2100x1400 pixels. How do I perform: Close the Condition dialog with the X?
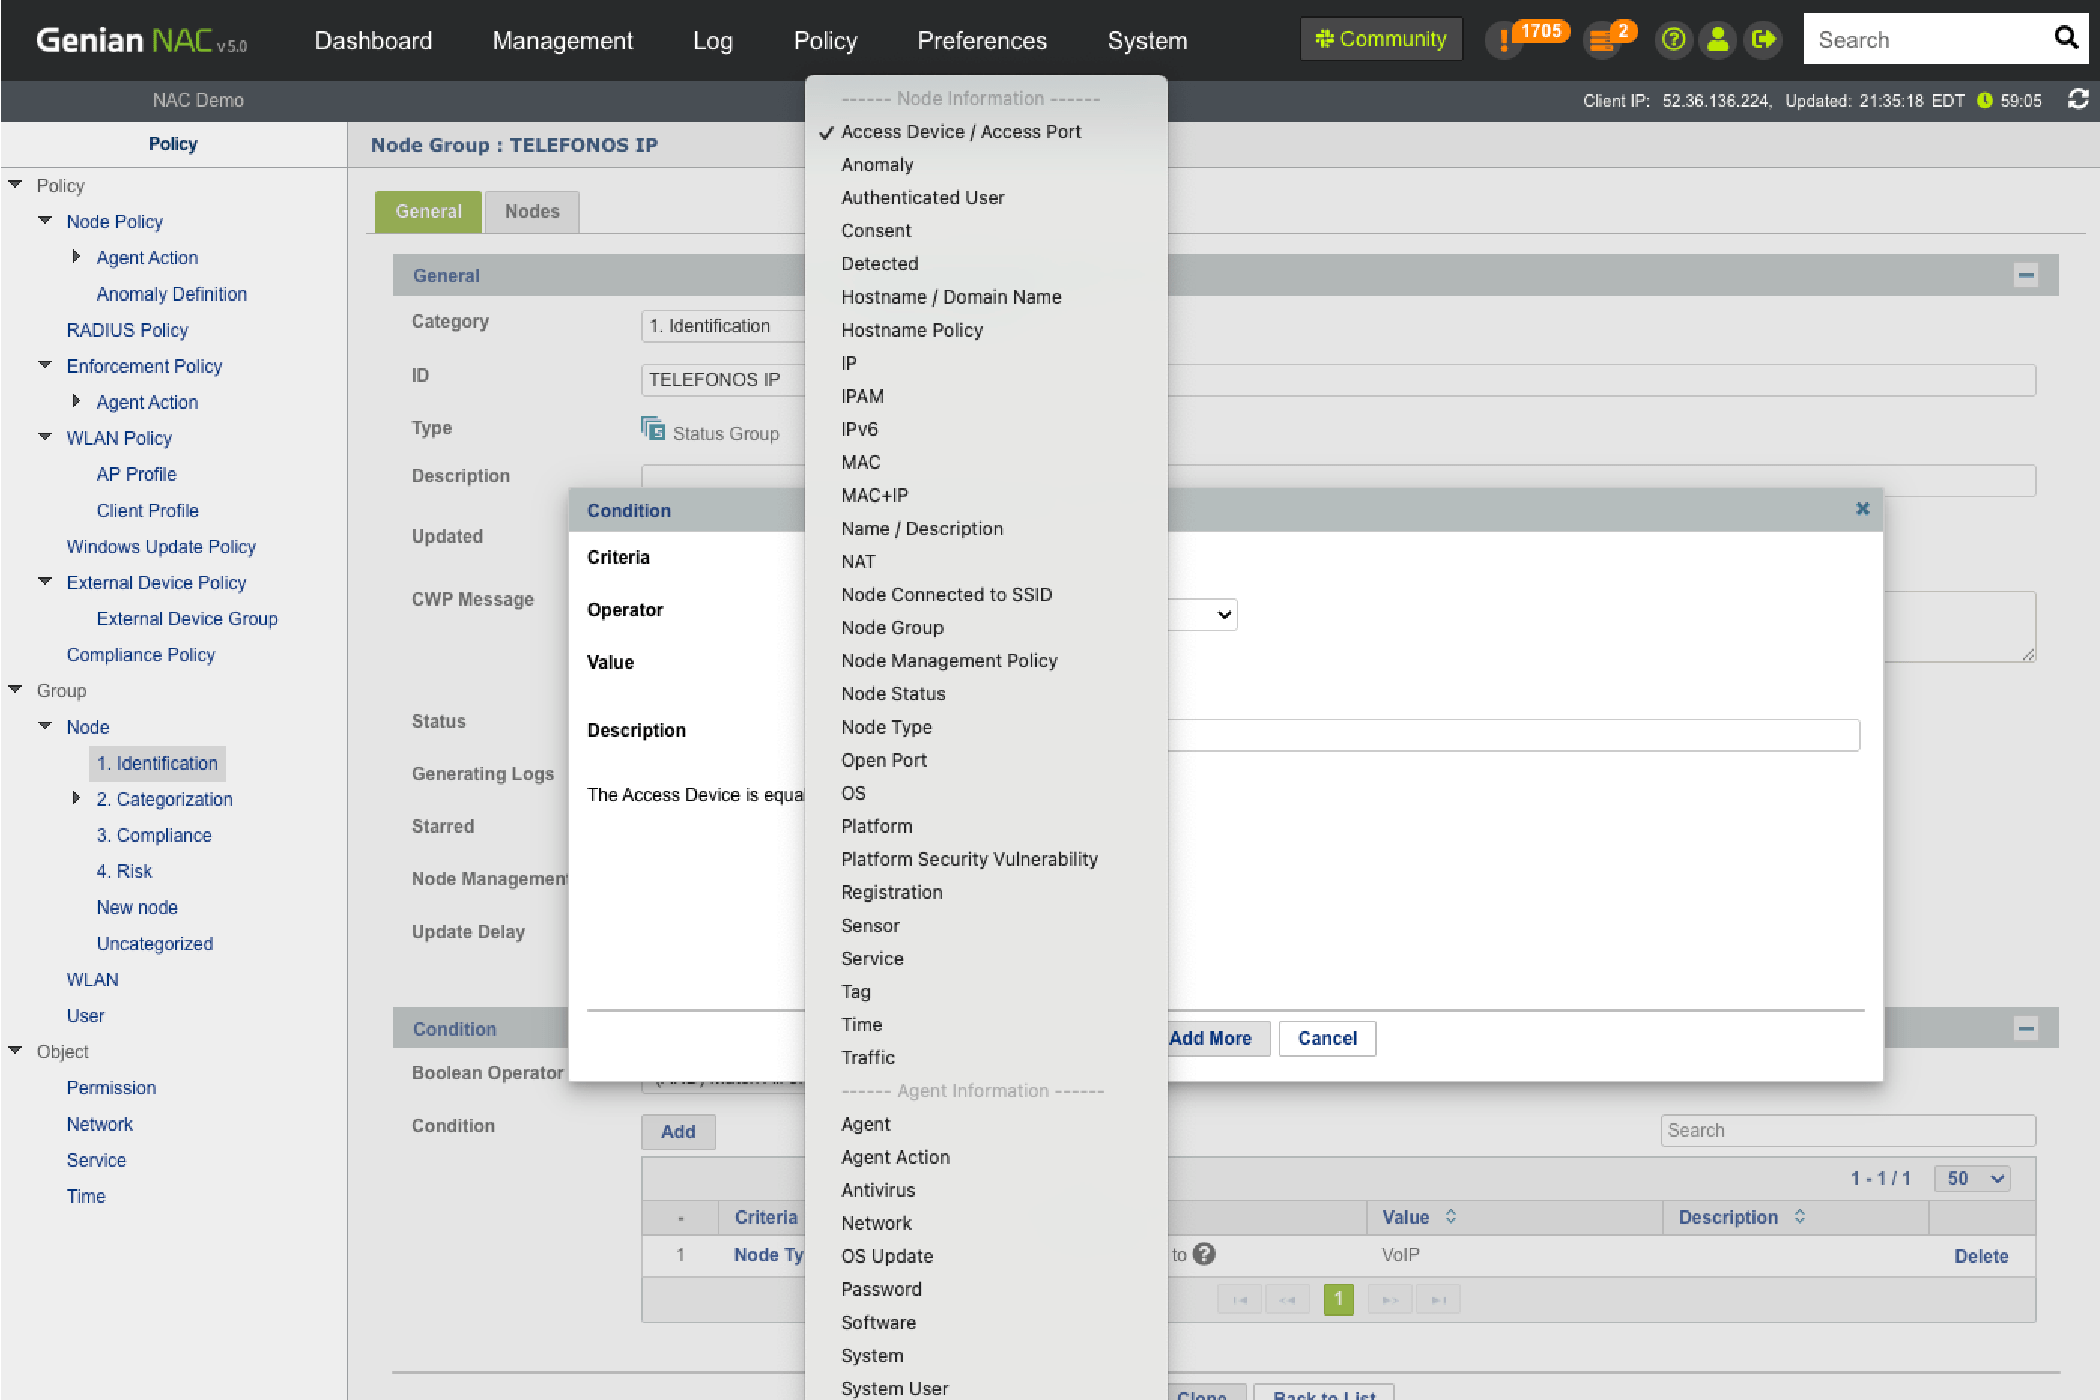[1862, 509]
